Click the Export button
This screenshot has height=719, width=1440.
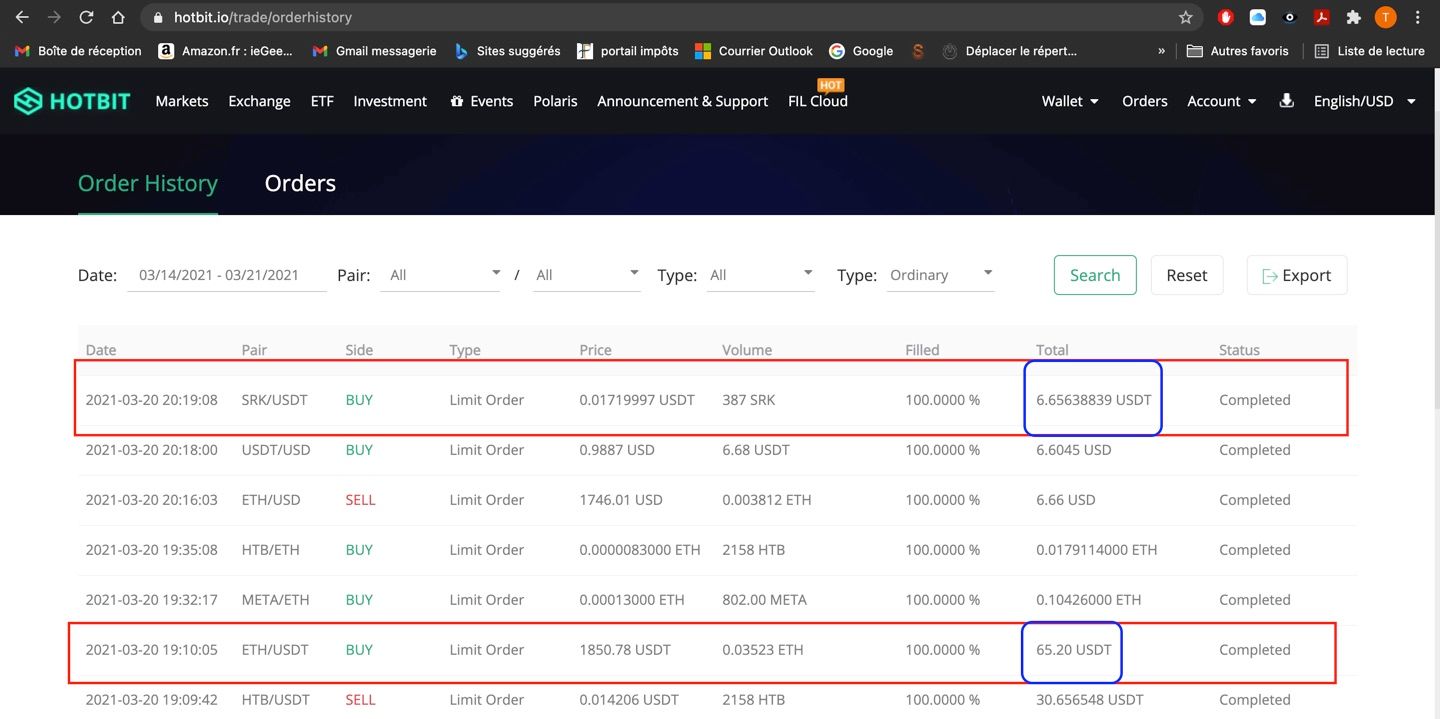click(x=1297, y=275)
